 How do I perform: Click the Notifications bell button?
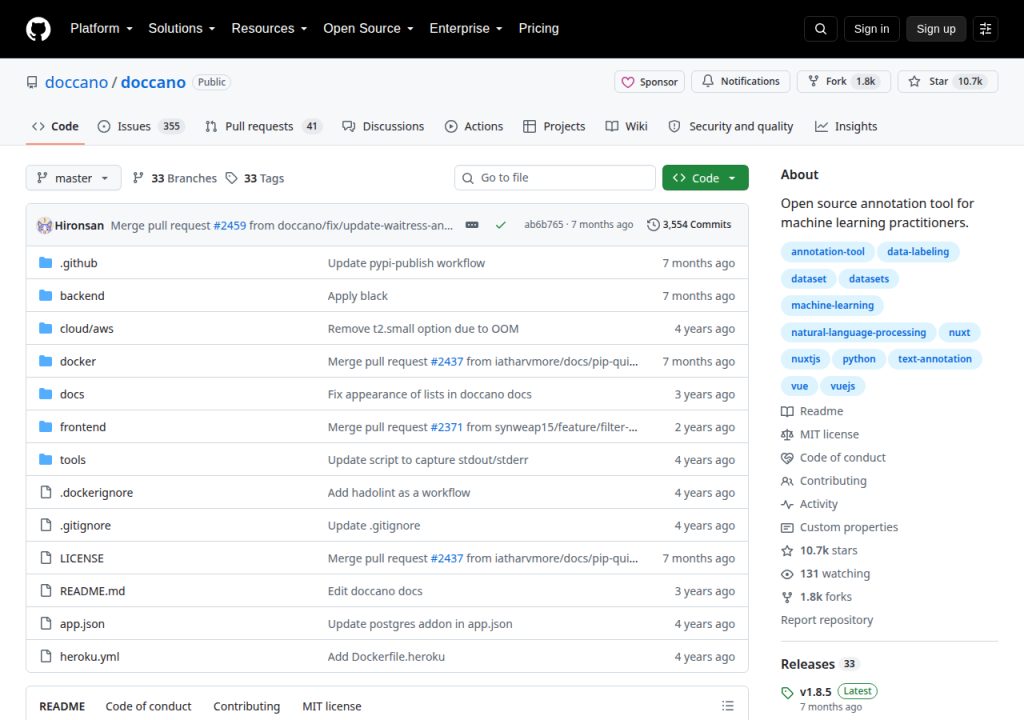pyautogui.click(x=741, y=81)
